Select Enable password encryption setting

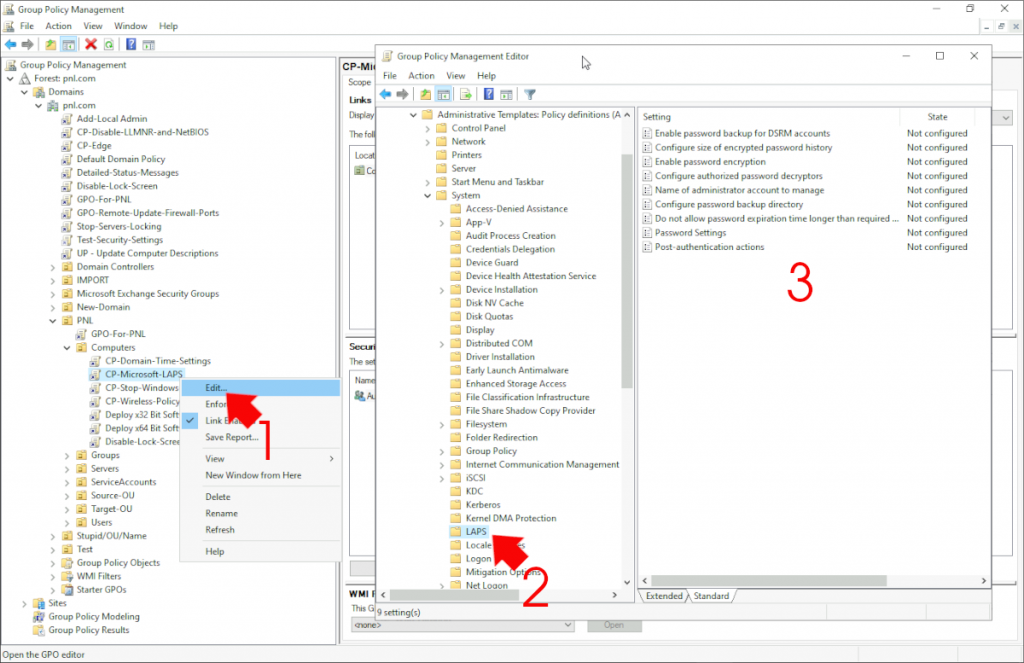coord(710,162)
